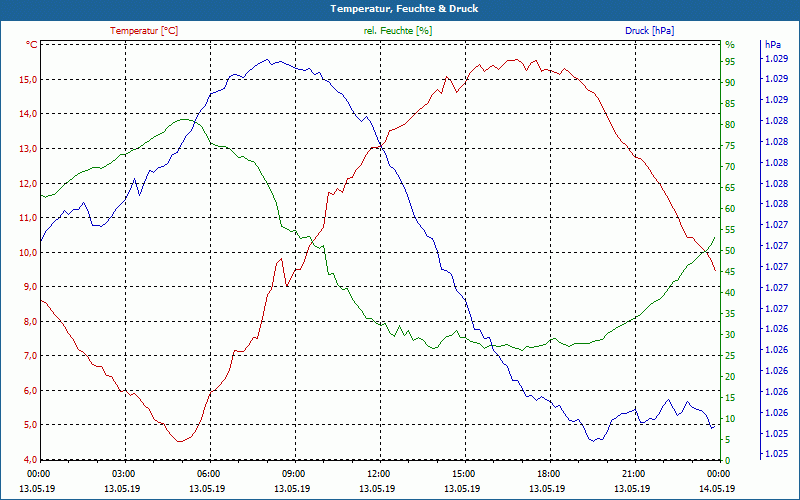Click the 9,0 temperature axis value

click(31, 287)
